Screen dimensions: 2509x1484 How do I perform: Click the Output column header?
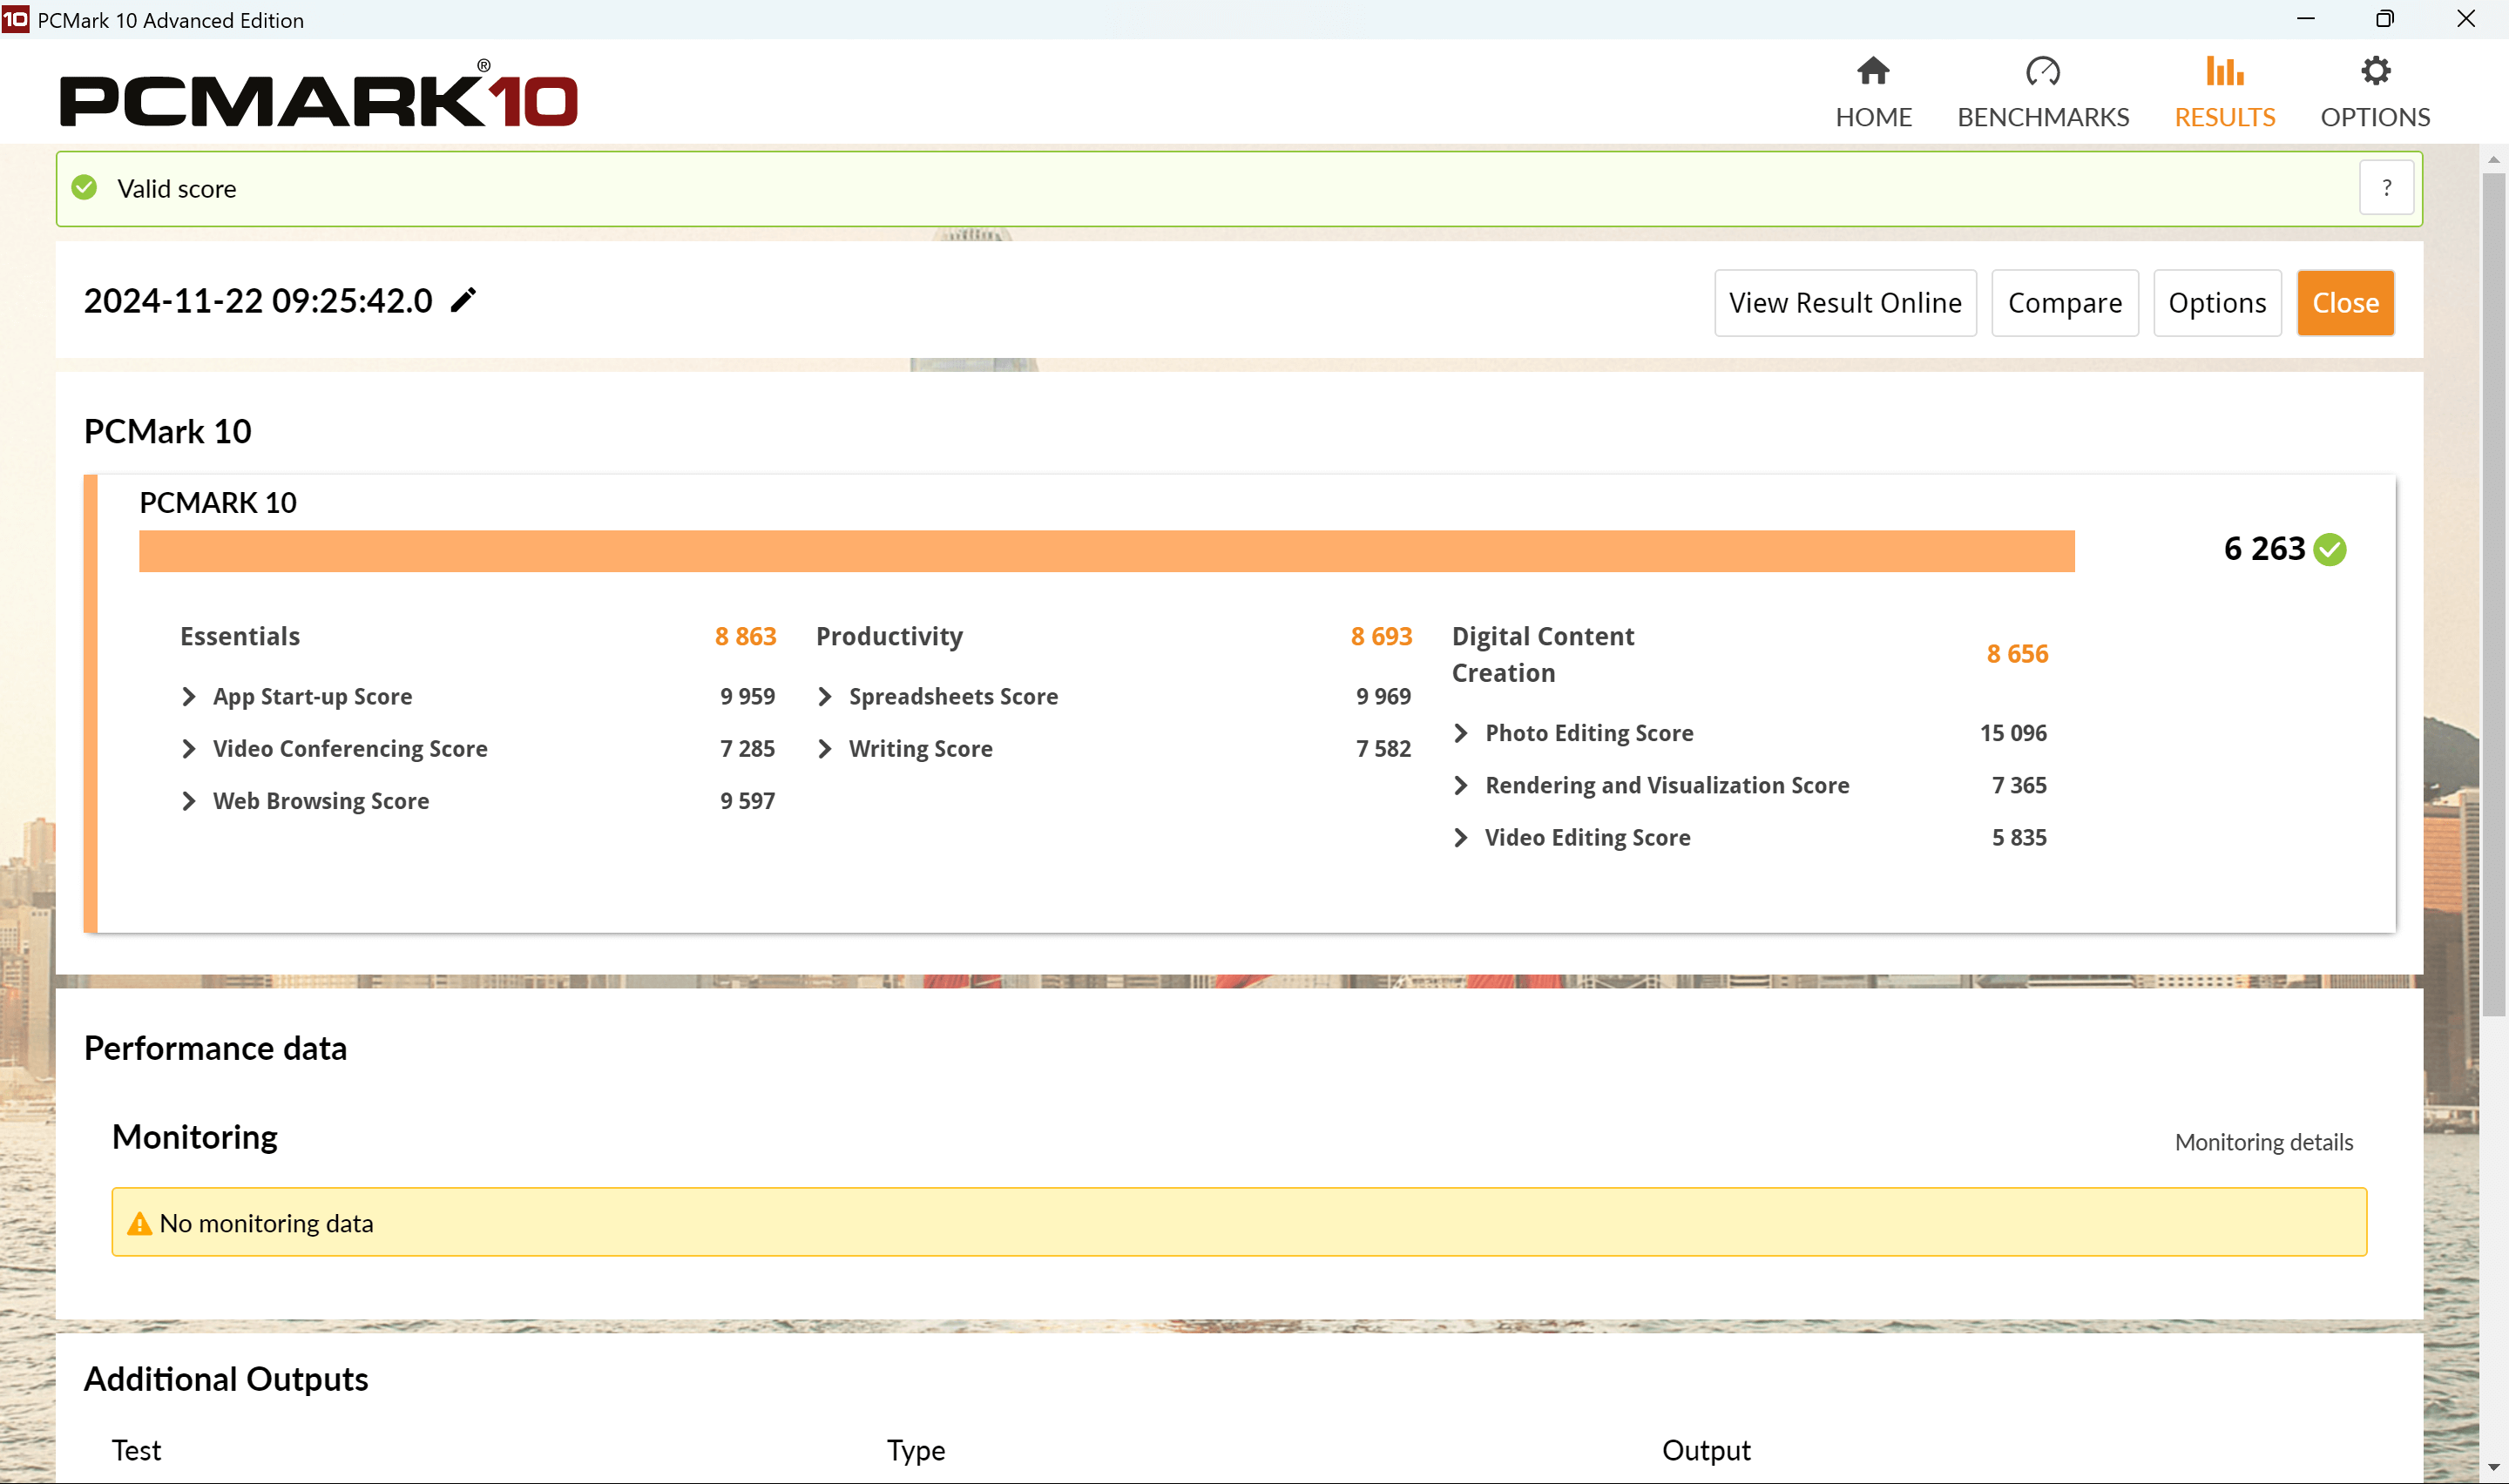pos(1705,1450)
